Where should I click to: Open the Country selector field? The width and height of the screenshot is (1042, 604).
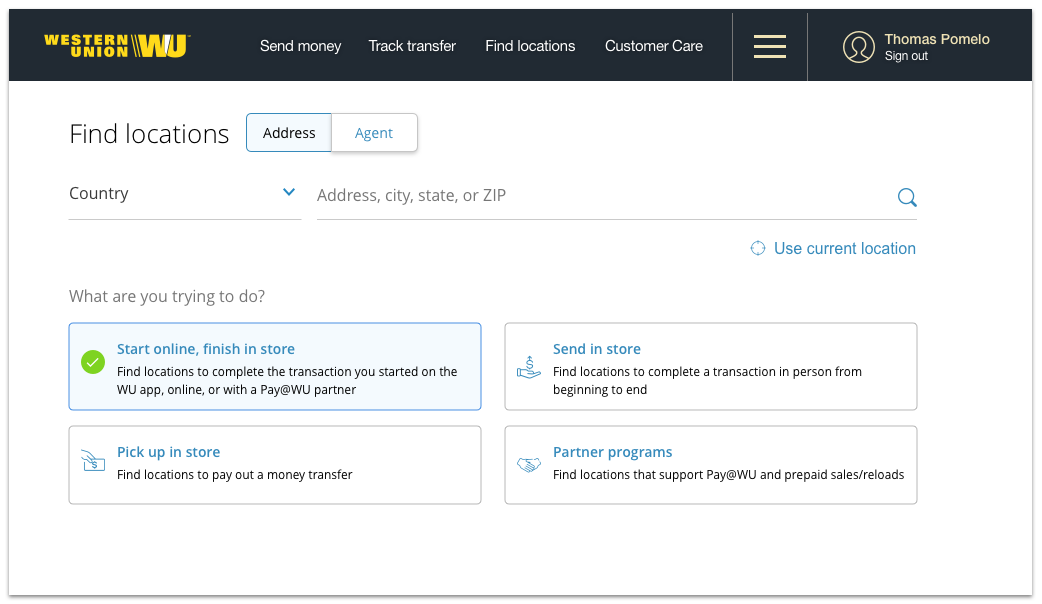point(185,195)
